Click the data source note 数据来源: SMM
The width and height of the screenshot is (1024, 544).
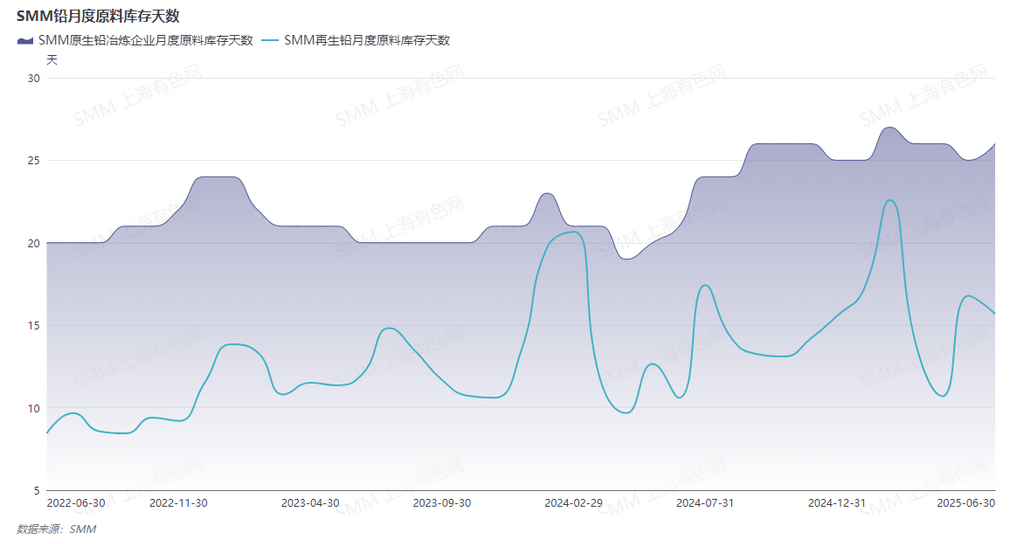57,530
